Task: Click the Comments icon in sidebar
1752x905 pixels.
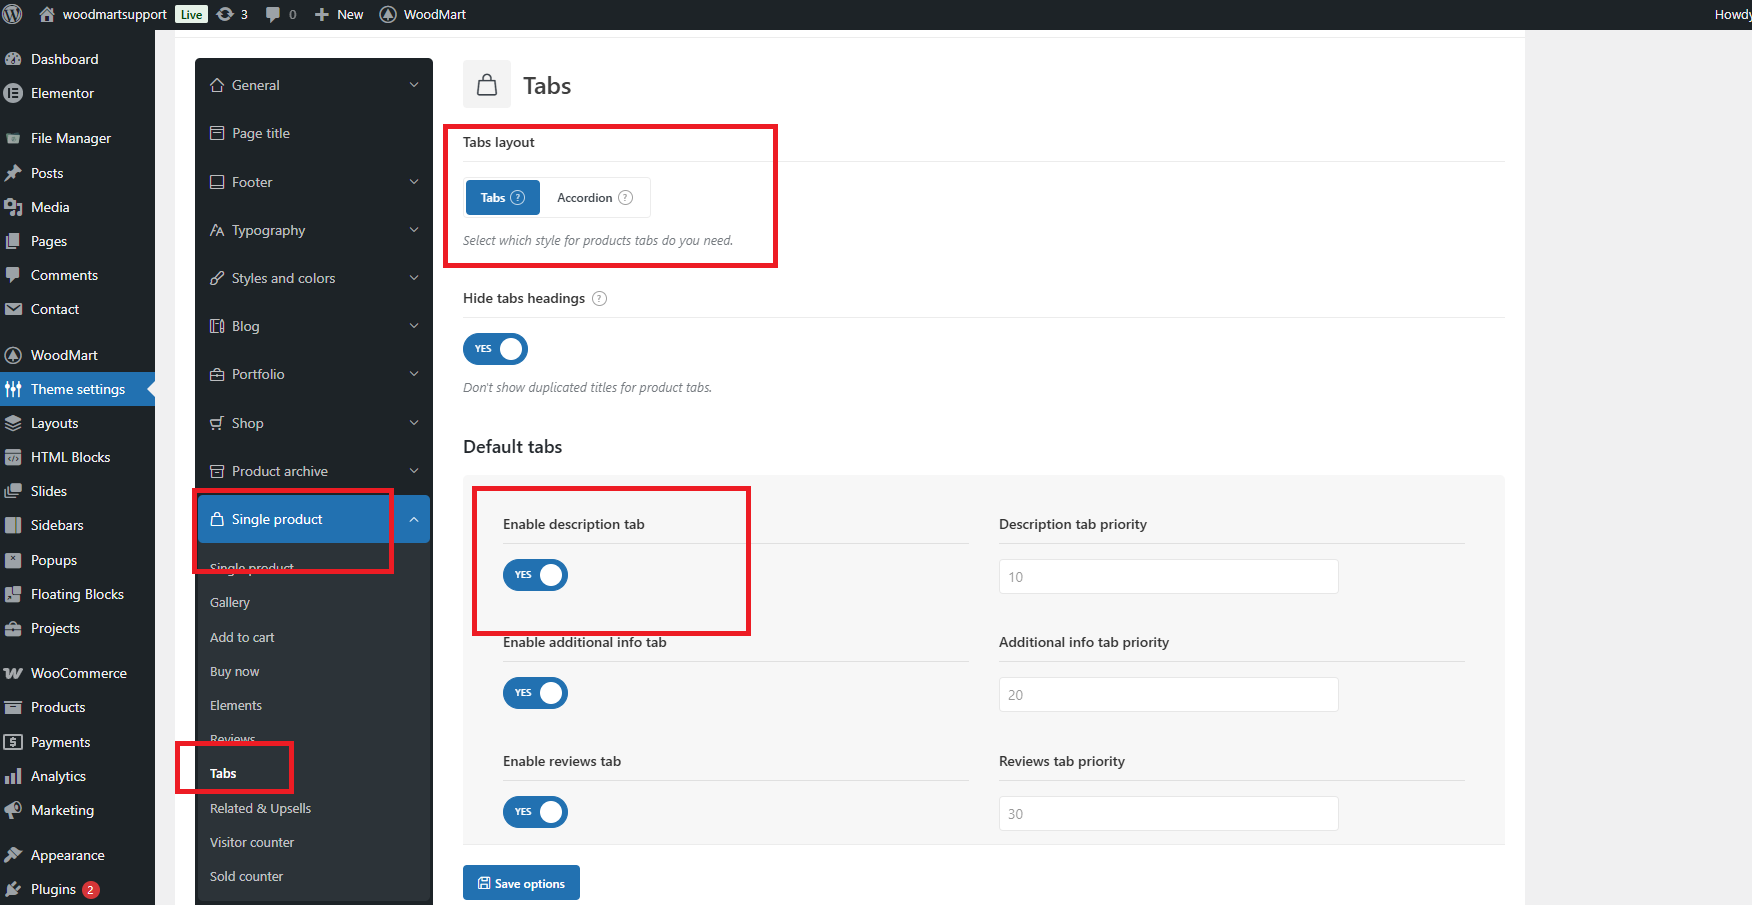Action: tap(13, 275)
